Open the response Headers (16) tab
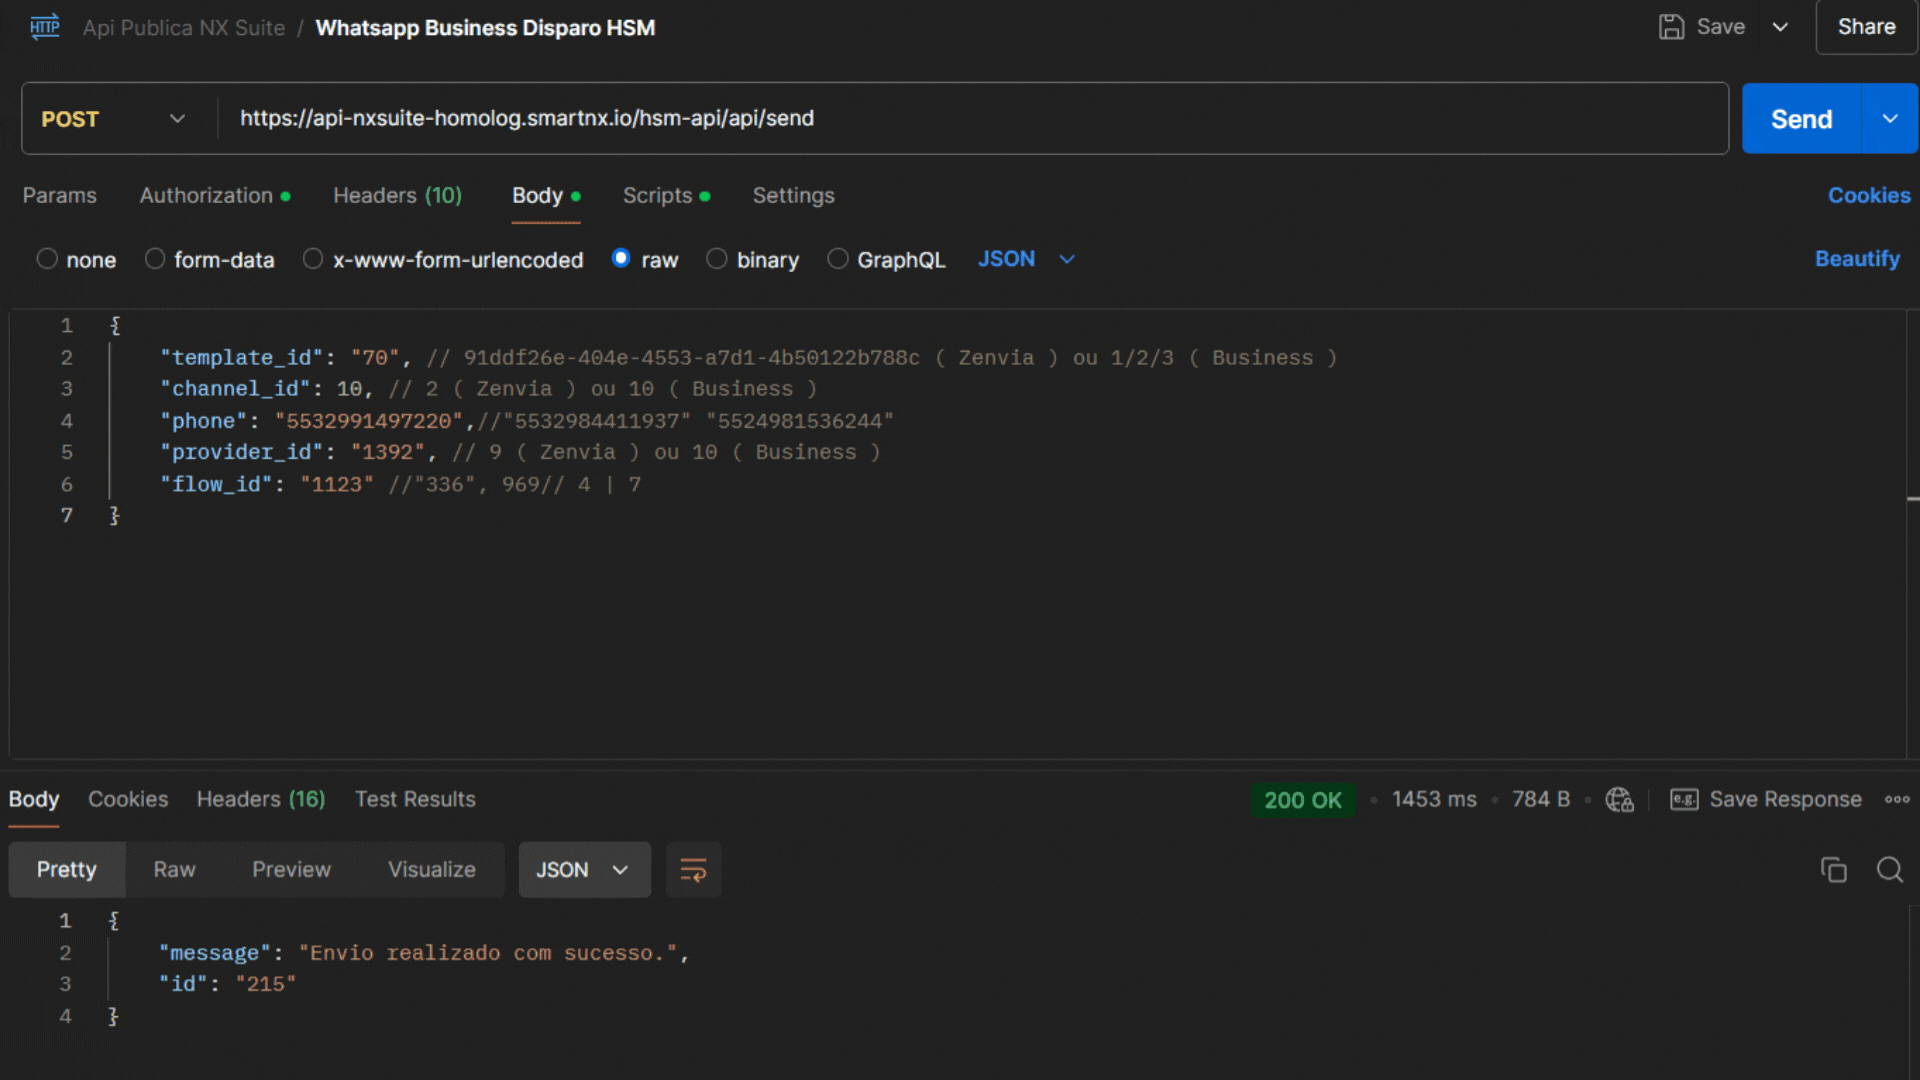1920x1080 pixels. [x=261, y=800]
